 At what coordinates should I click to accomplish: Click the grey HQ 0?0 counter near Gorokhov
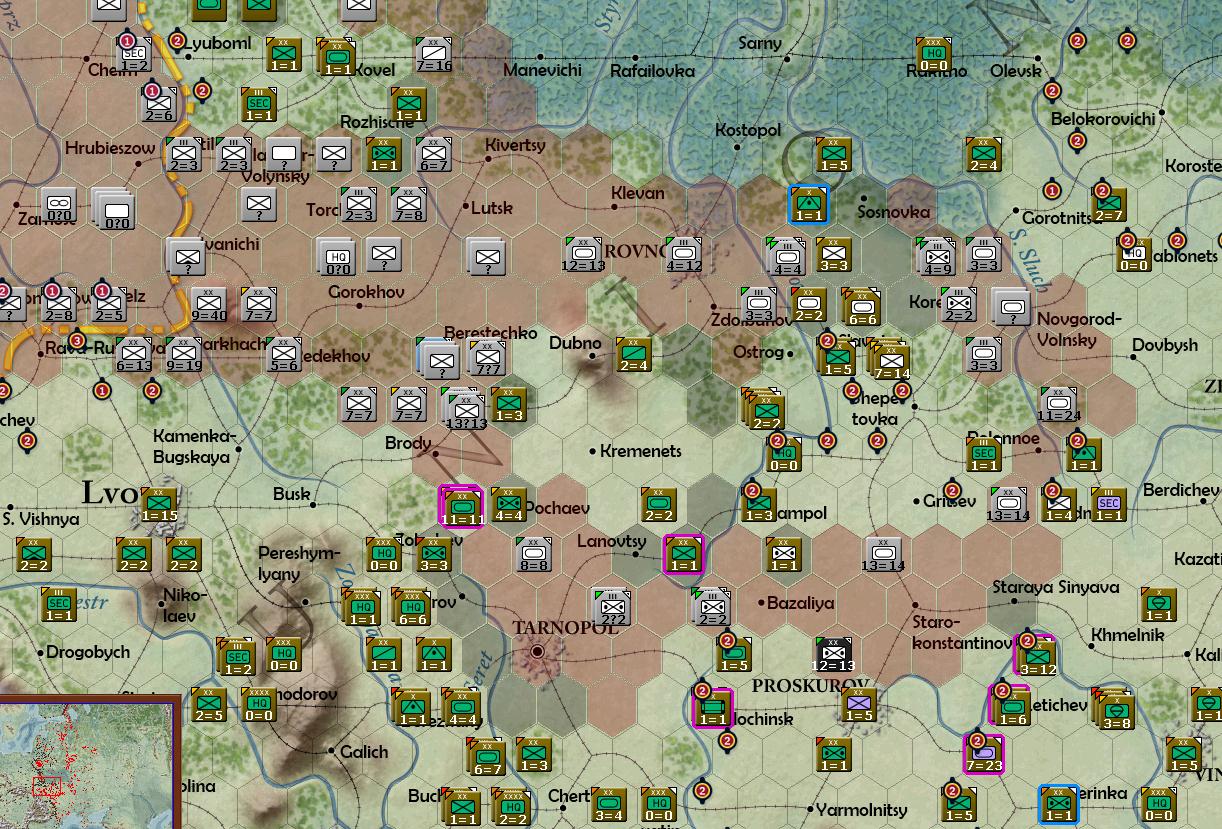click(x=336, y=256)
